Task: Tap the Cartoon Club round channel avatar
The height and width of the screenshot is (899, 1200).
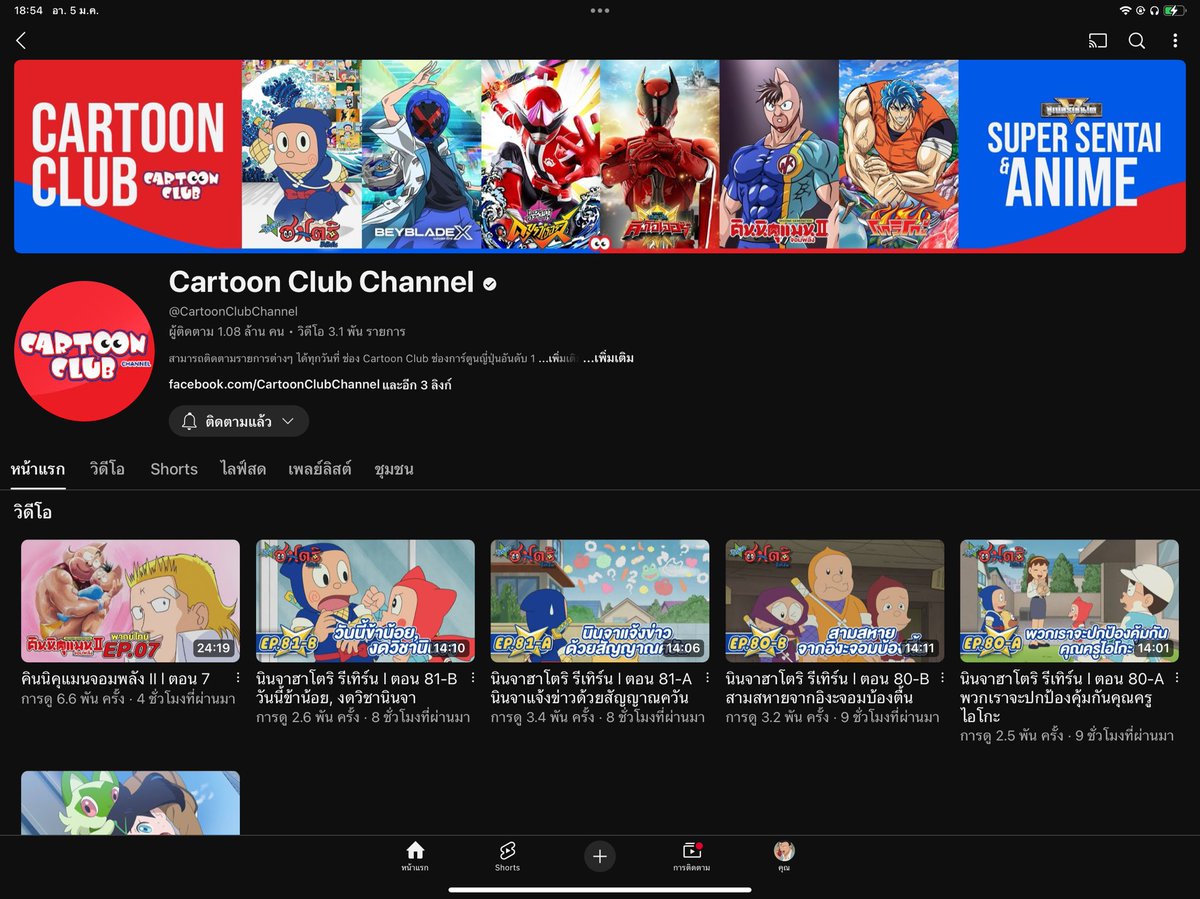Action: point(84,351)
